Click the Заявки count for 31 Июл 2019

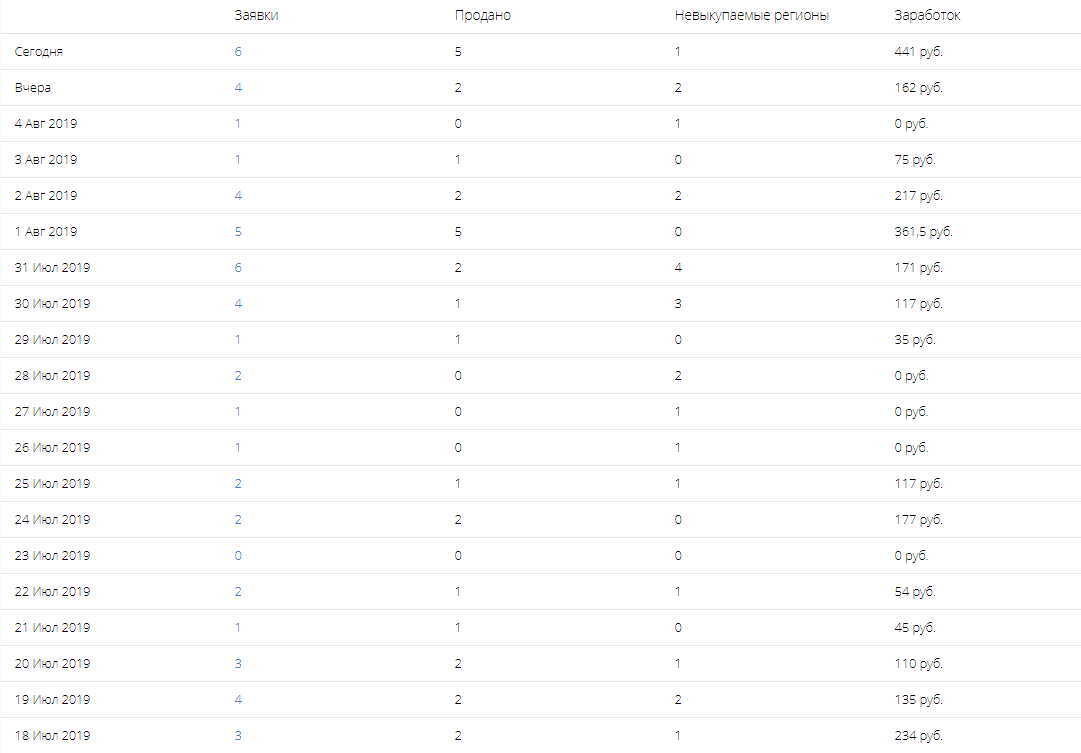tap(238, 268)
